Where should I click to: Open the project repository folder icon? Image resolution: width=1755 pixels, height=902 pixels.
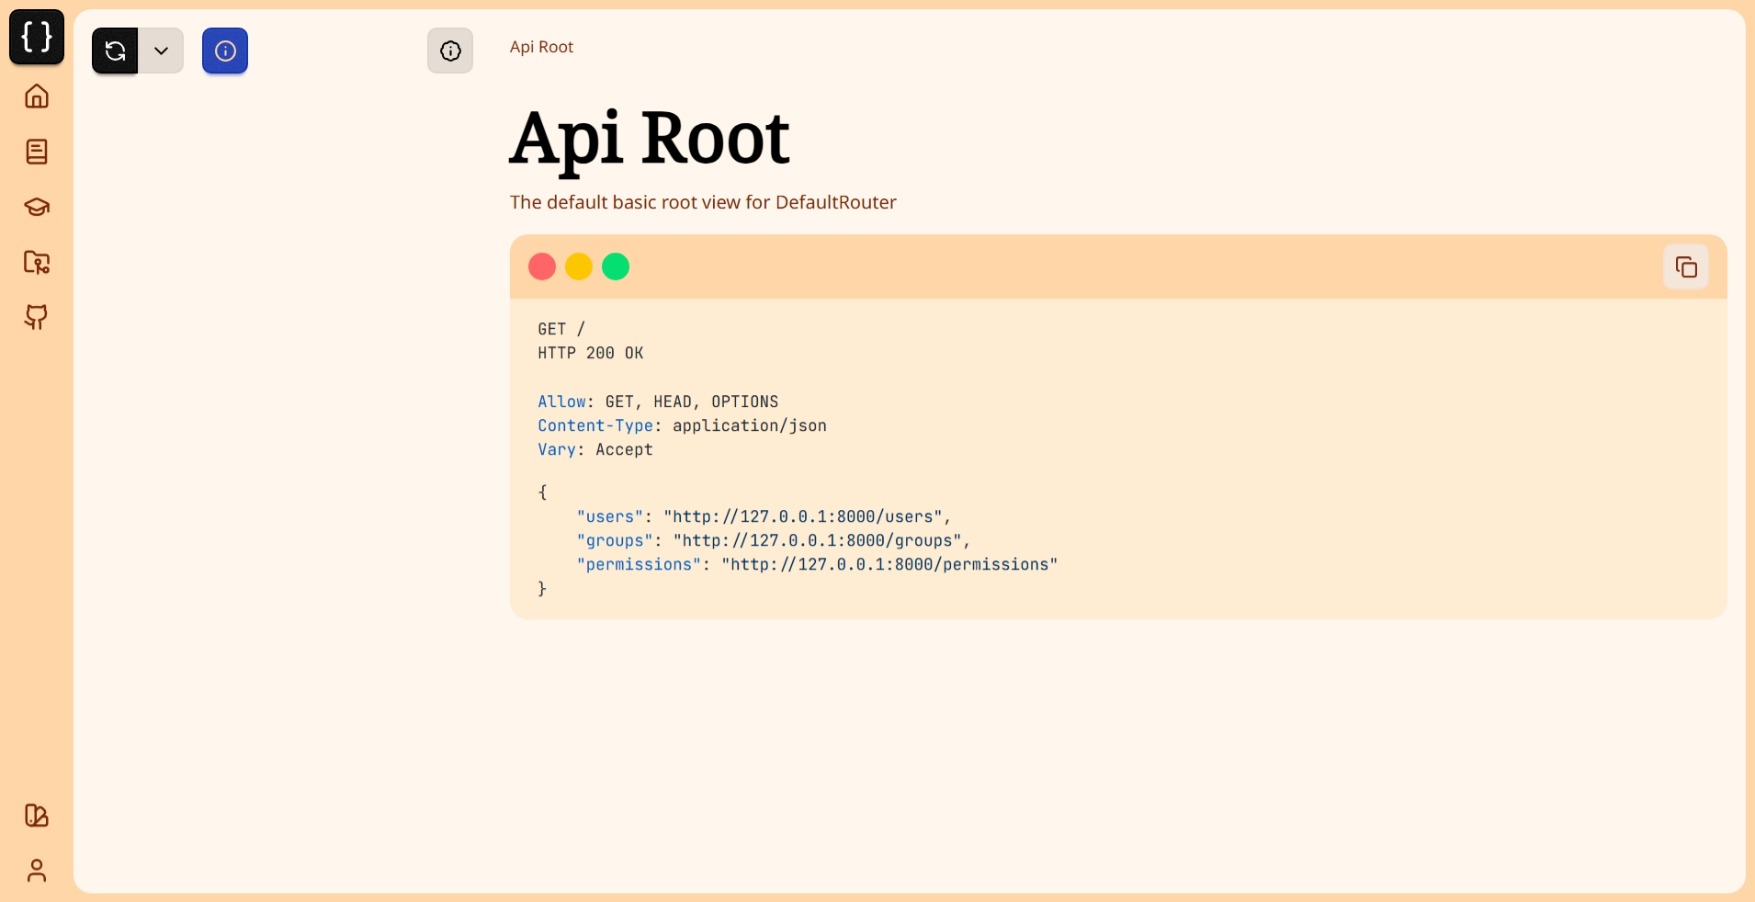pos(36,262)
